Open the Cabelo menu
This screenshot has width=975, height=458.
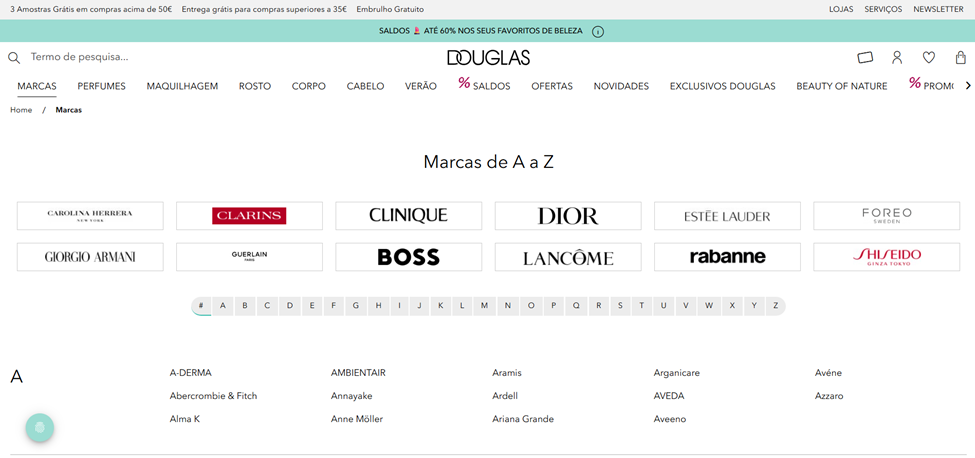click(365, 86)
